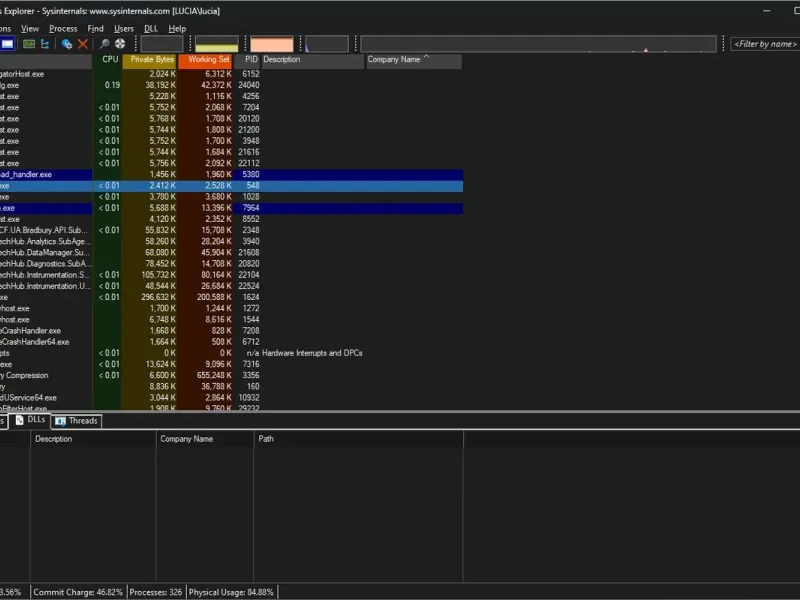The image size is (800, 600).
Task: Click Processes: 326 status bar entry
Action: [156, 592]
